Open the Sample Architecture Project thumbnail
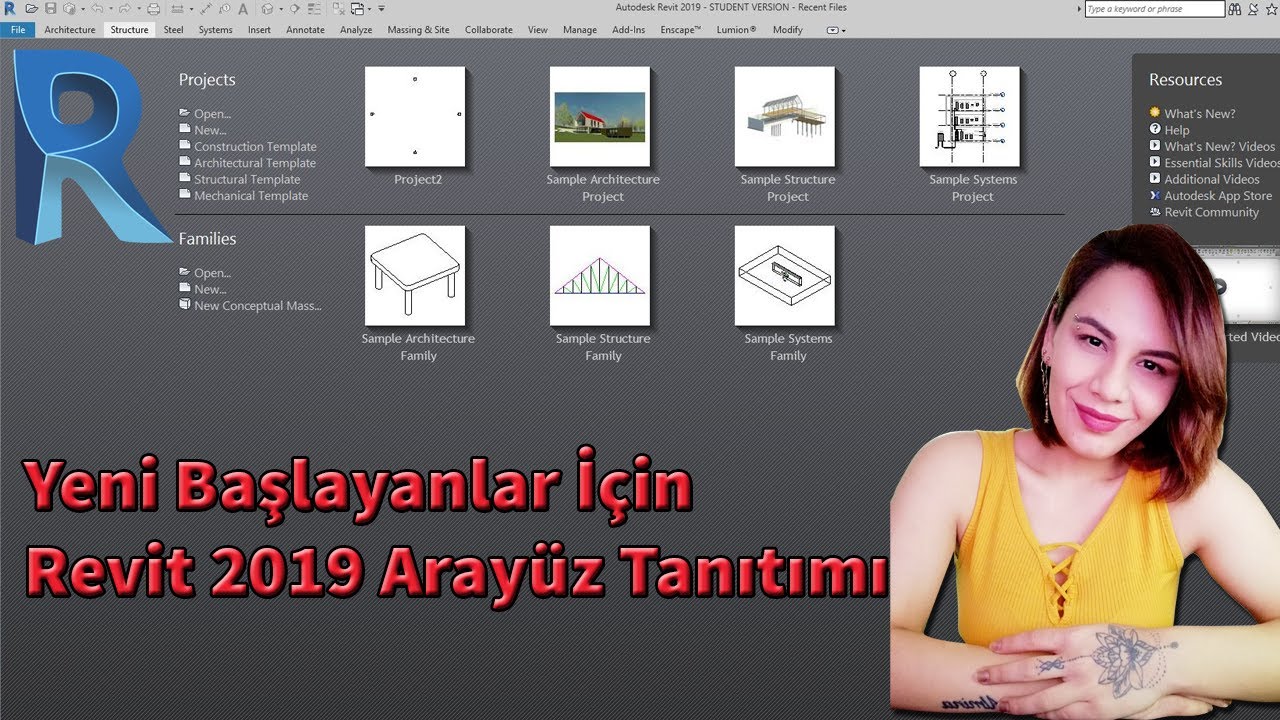The width and height of the screenshot is (1280, 720). click(600, 117)
